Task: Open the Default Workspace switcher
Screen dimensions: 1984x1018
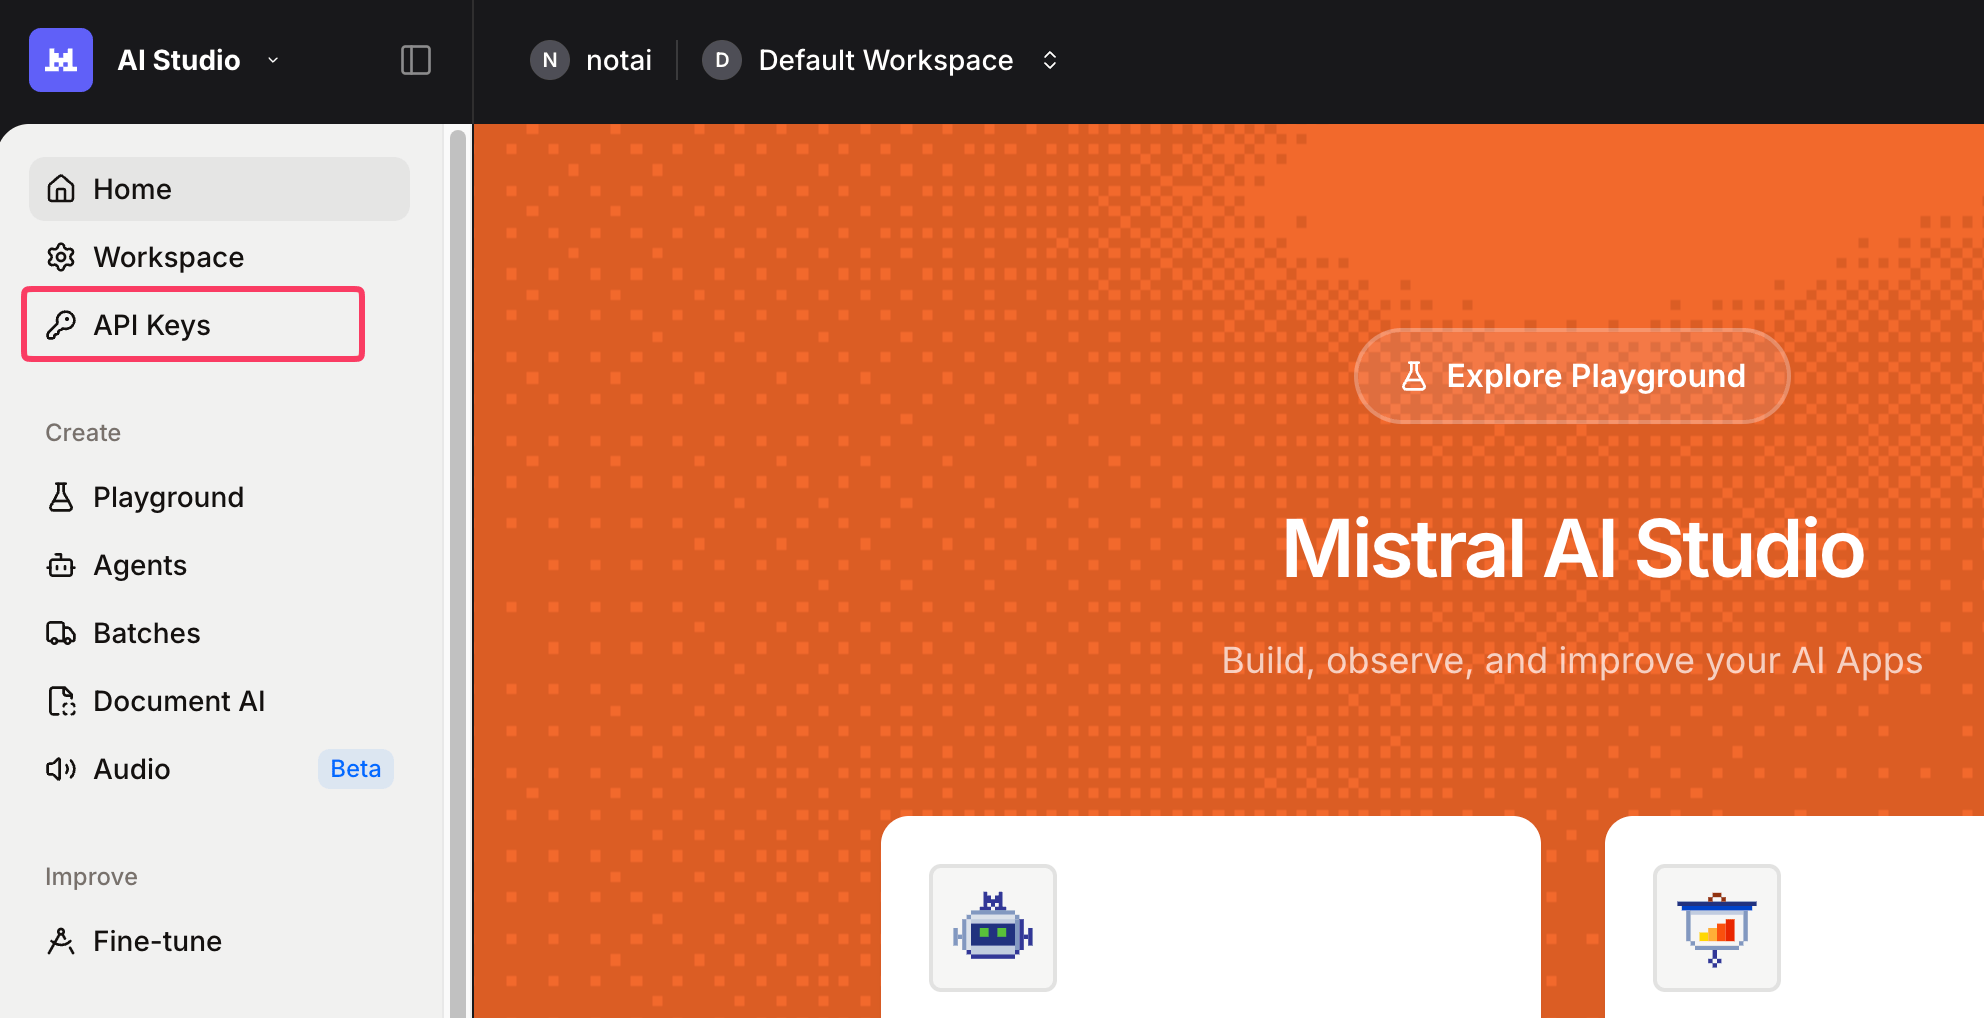Action: point(885,60)
